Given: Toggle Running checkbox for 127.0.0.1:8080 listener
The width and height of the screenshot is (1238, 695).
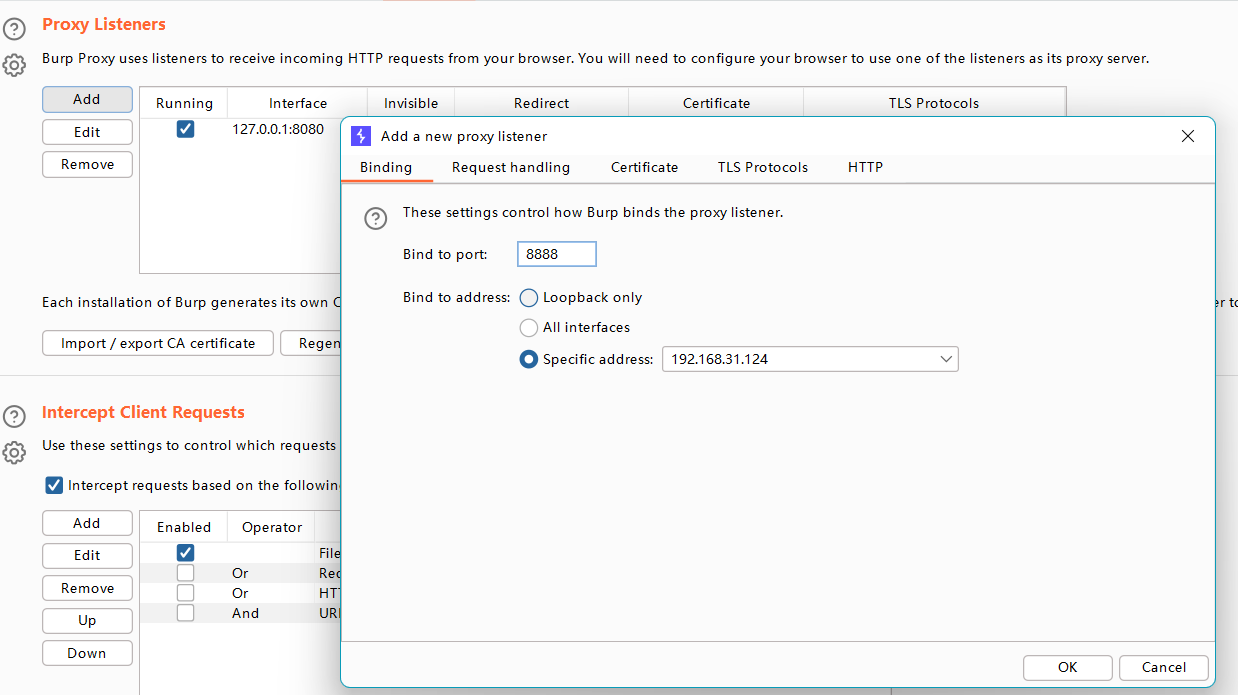Looking at the screenshot, I should tap(185, 129).
